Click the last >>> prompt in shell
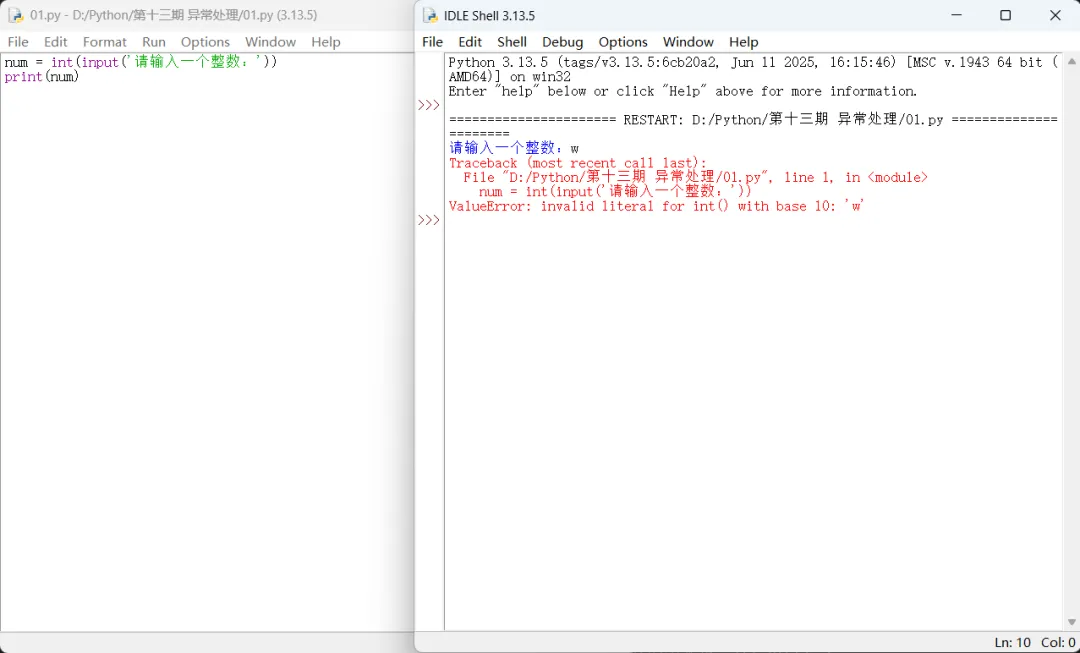Screen dimensions: 1080x653 [x=428, y=220]
